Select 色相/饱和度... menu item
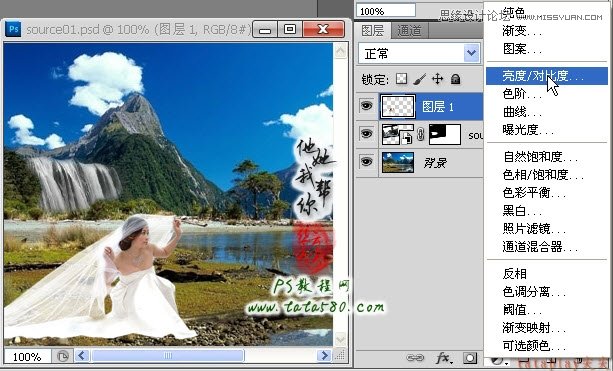 coord(546,175)
